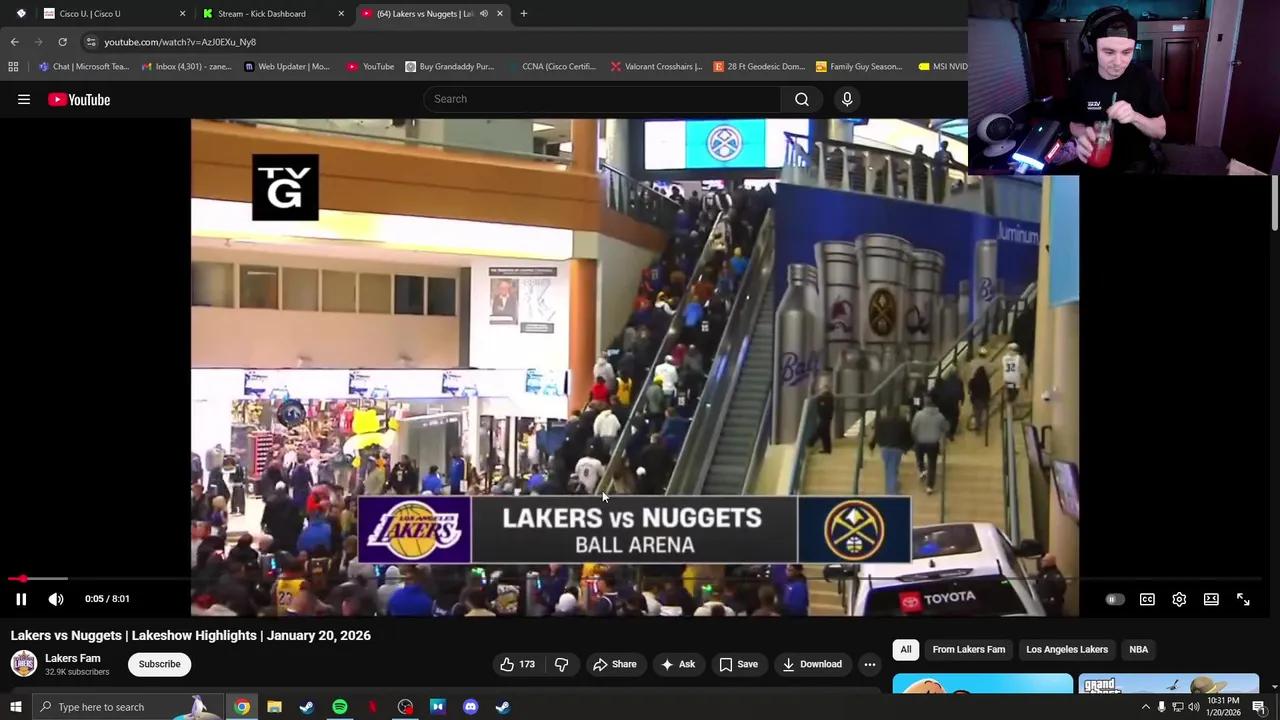Toggle the autoplay switch
The width and height of the screenshot is (1280, 720).
[x=1114, y=599]
